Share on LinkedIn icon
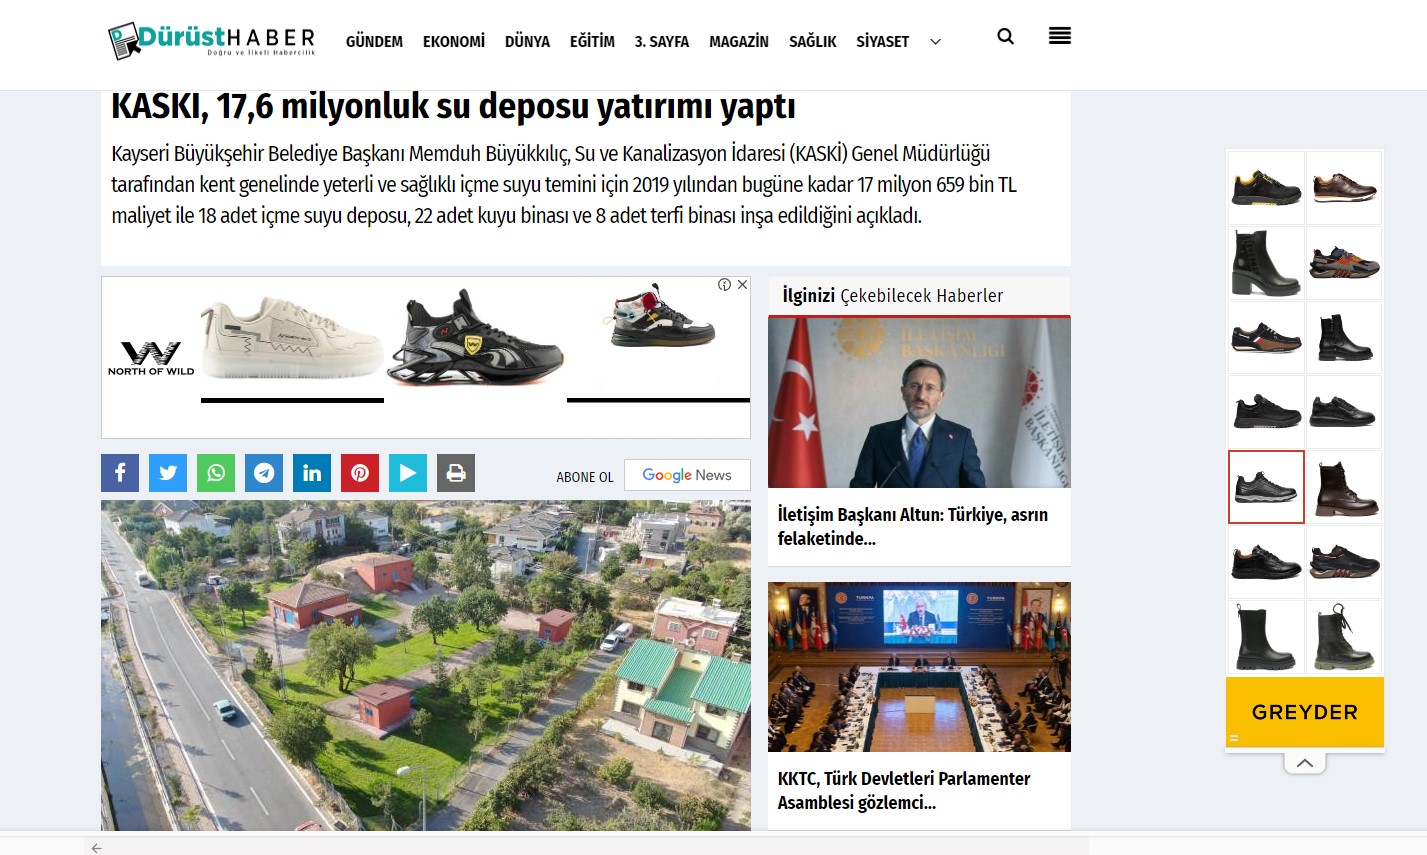Screen dimensions: 1427x855 point(312,473)
